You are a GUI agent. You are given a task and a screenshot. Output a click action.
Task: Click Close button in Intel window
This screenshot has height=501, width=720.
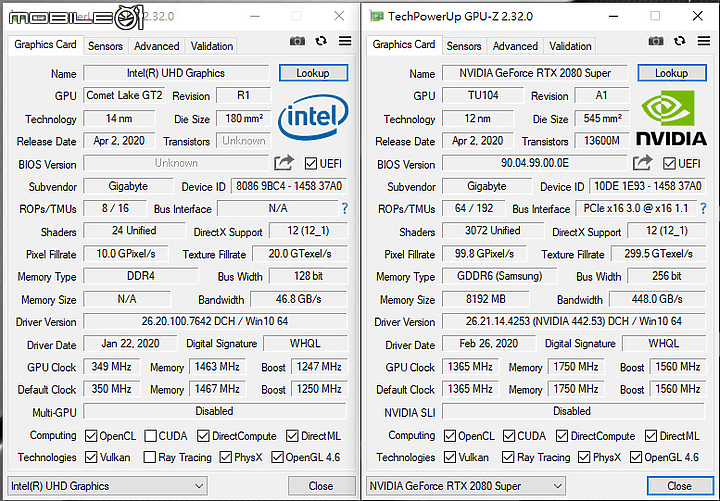point(321,486)
